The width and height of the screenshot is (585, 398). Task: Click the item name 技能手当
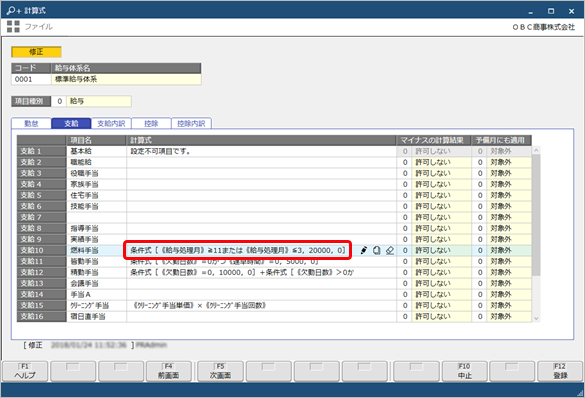[84, 206]
